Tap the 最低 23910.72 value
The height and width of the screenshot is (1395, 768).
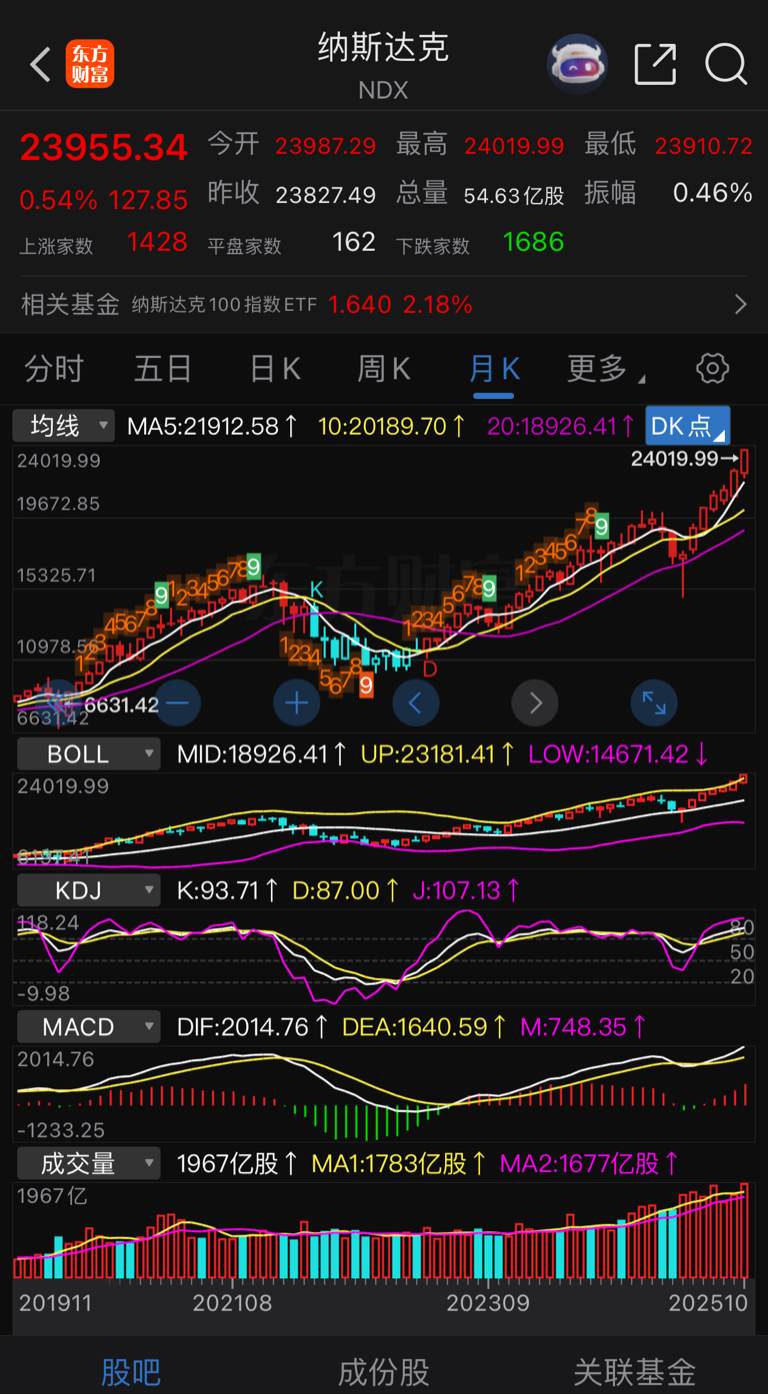(x=704, y=146)
